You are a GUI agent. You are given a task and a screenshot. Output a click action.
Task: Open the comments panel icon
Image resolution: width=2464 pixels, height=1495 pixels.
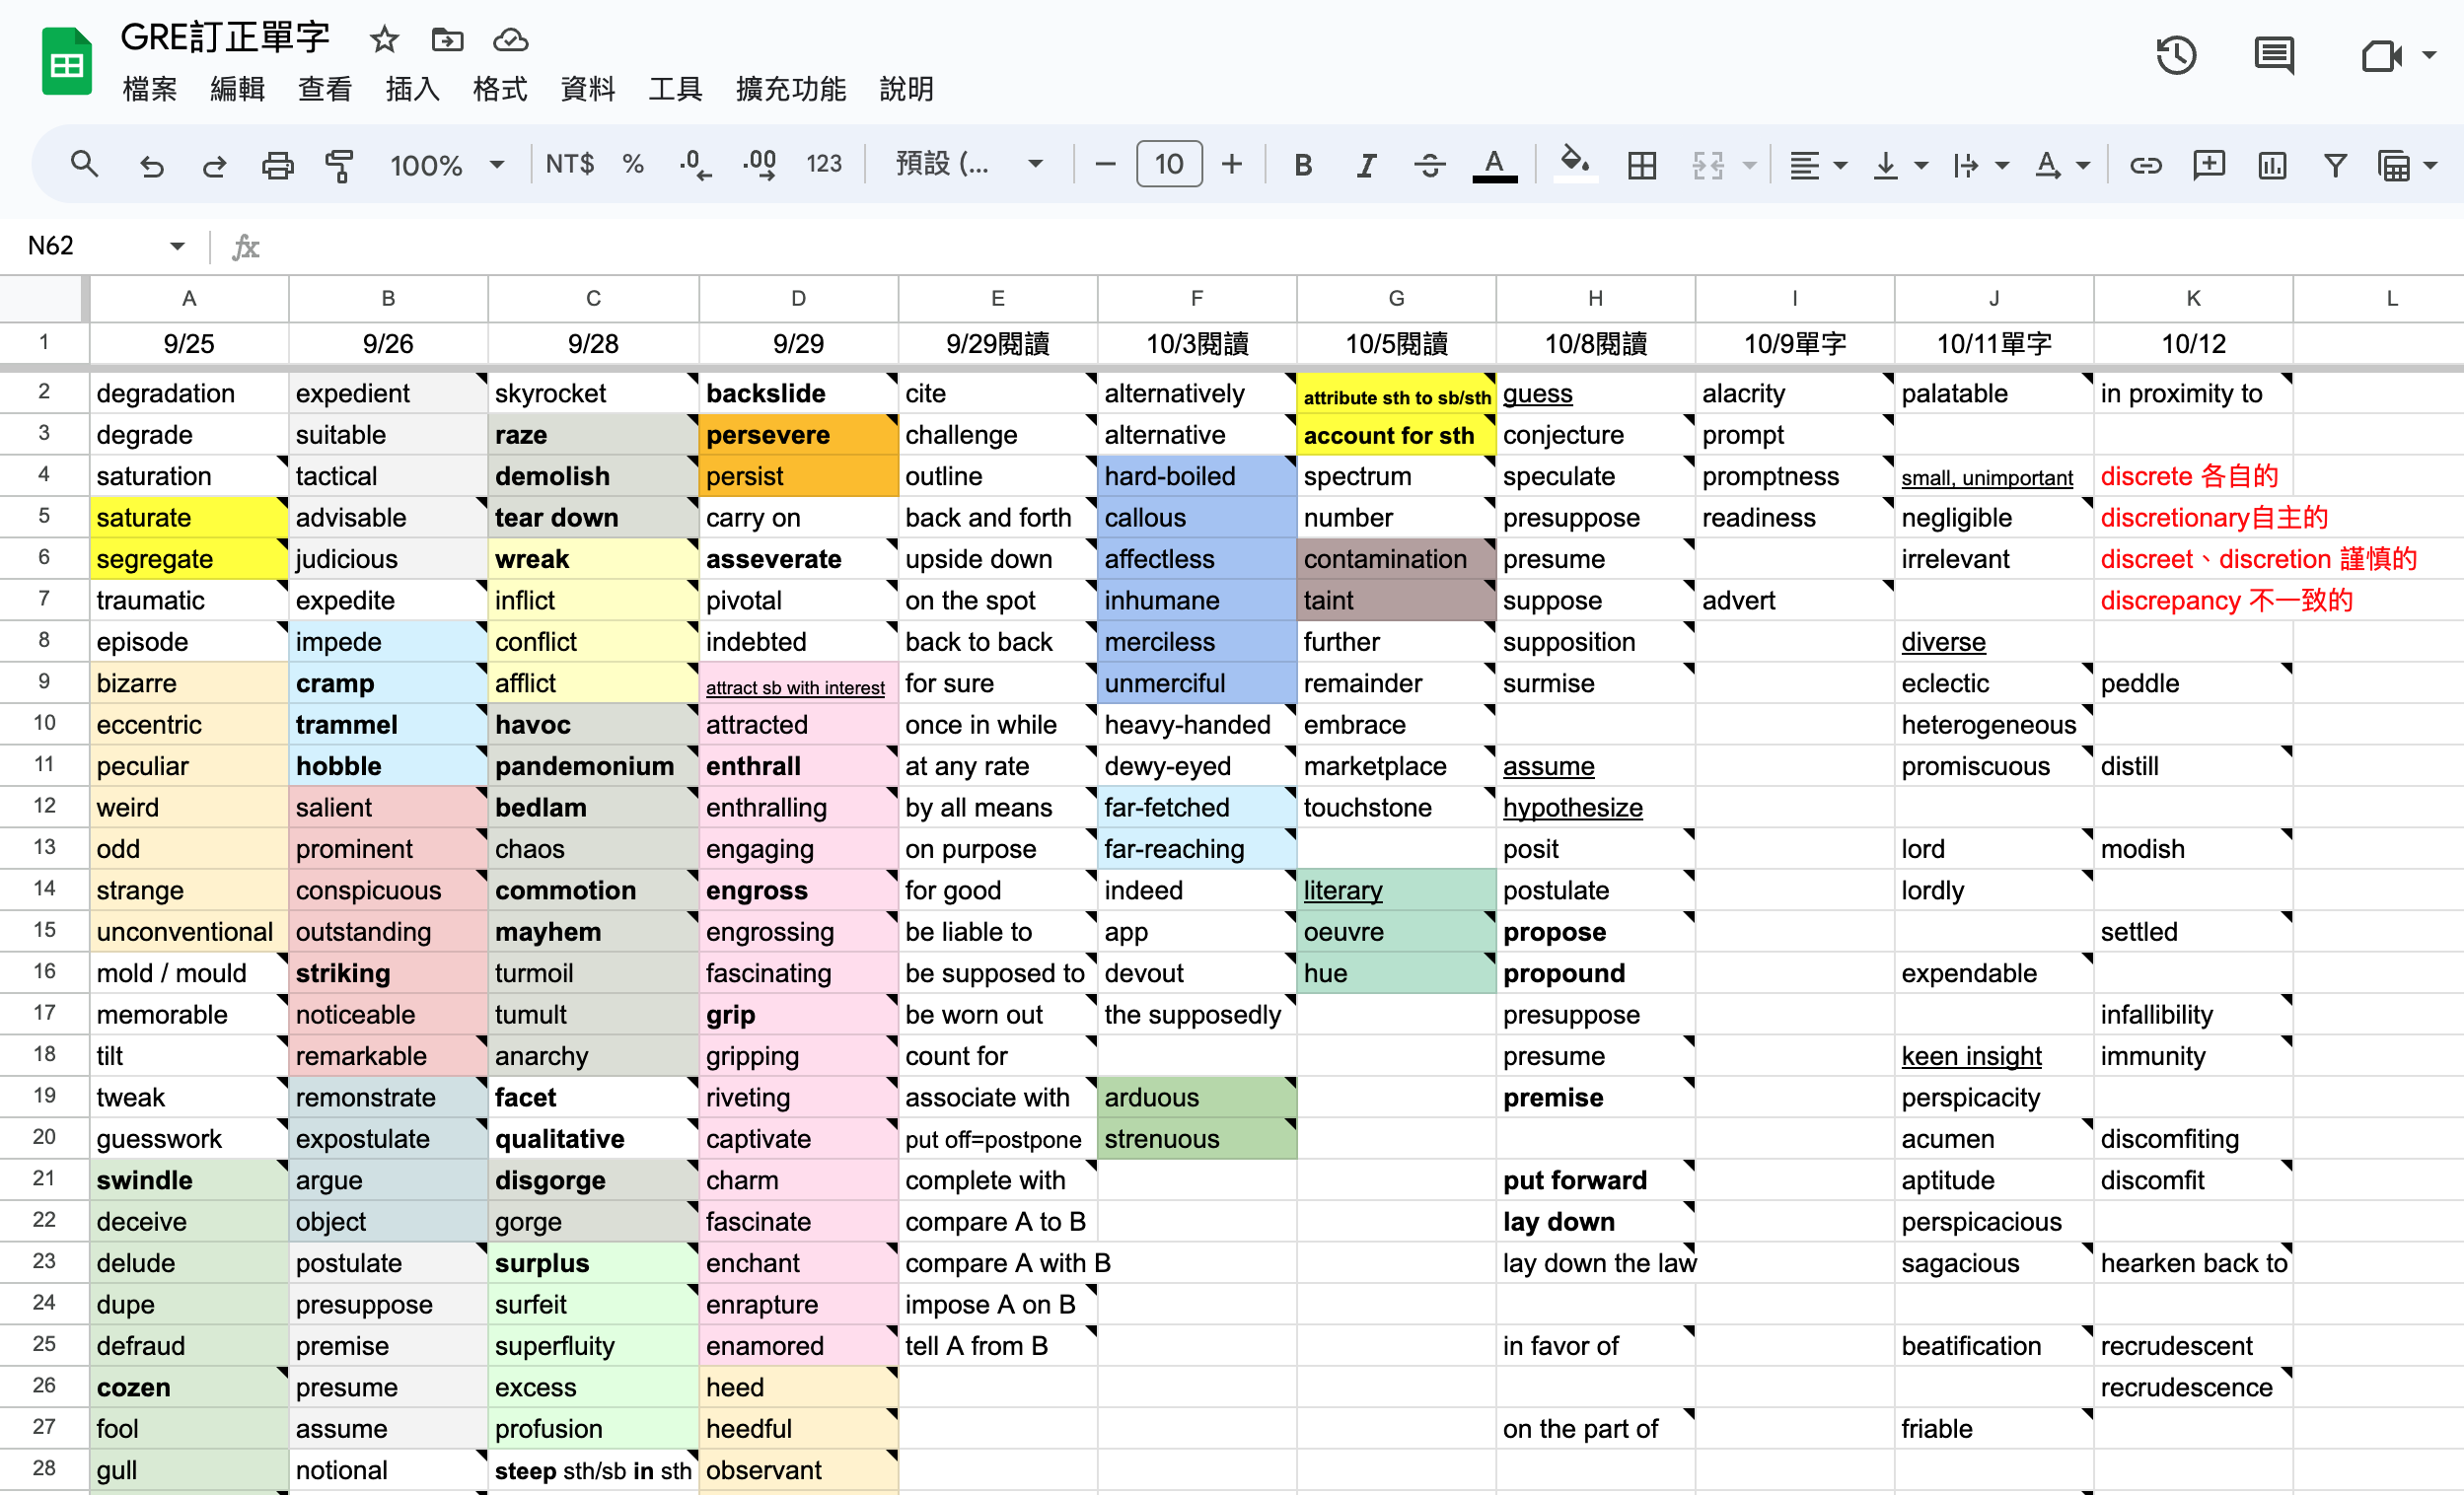click(2274, 55)
